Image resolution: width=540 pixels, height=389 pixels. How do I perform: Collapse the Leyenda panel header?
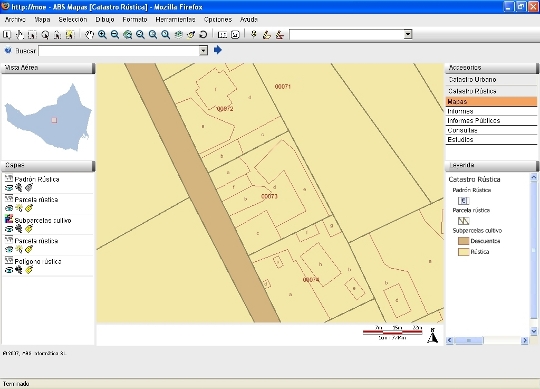[x=491, y=166]
